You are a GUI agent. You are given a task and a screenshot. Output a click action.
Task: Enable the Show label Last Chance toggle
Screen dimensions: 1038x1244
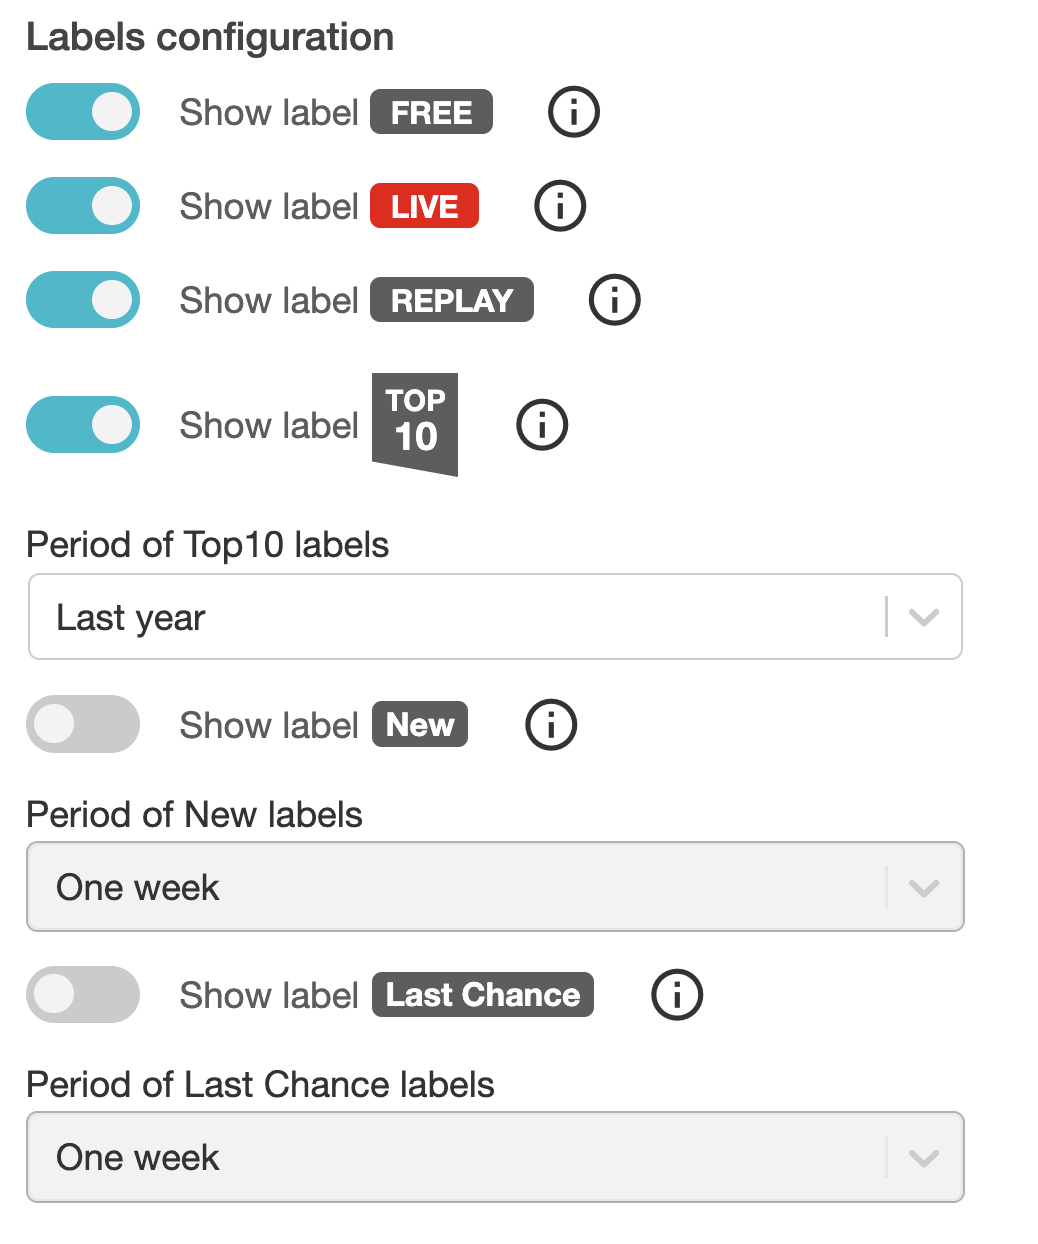(x=83, y=995)
